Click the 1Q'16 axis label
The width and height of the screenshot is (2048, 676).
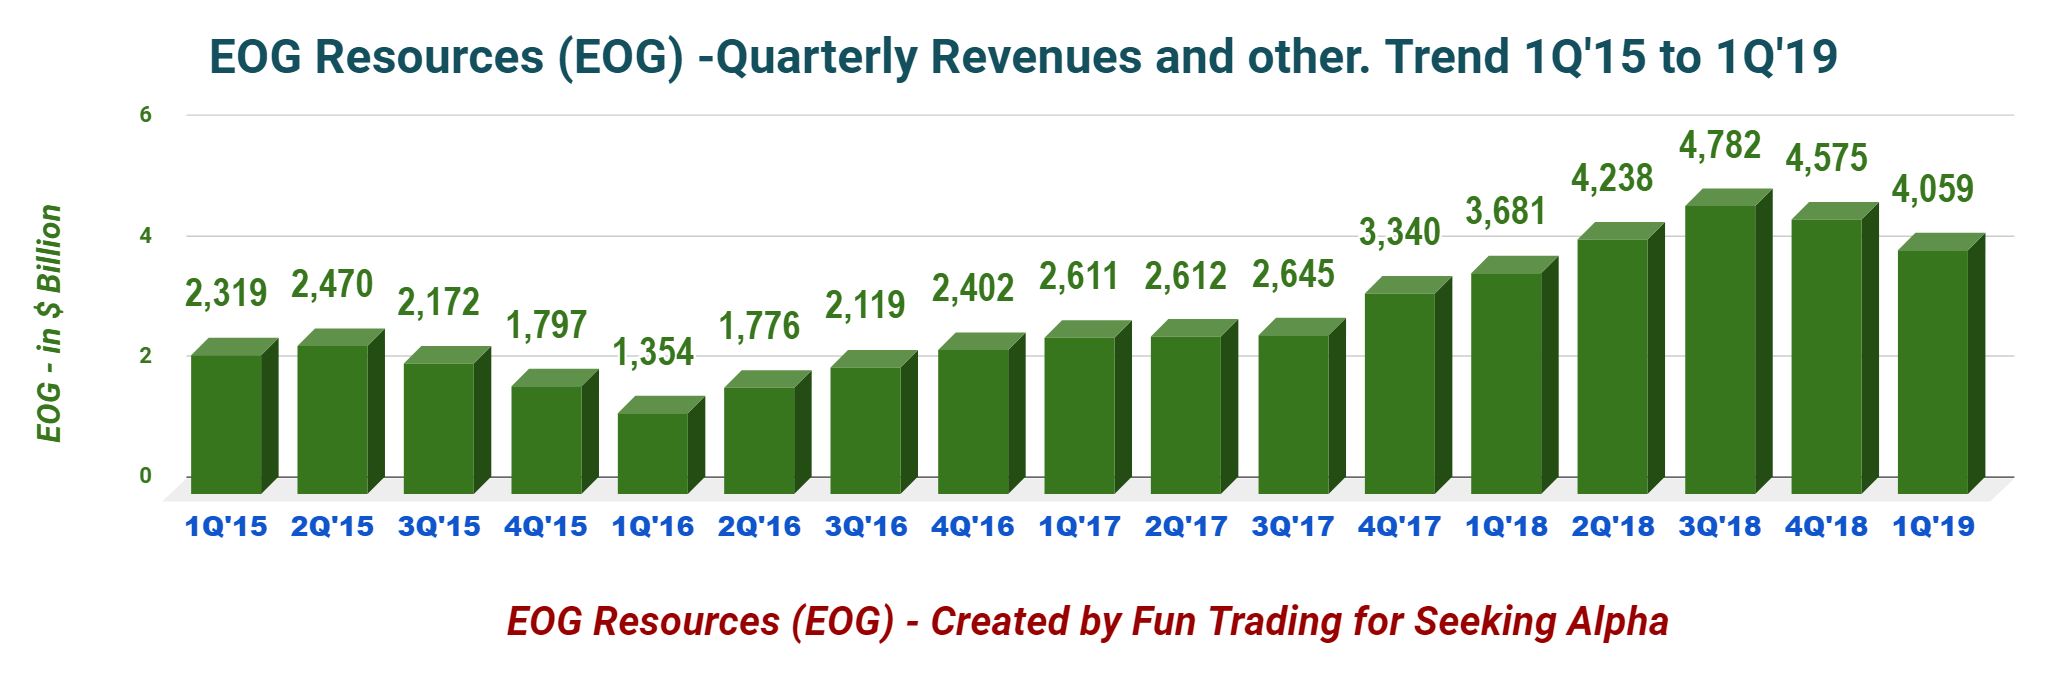click(x=653, y=526)
